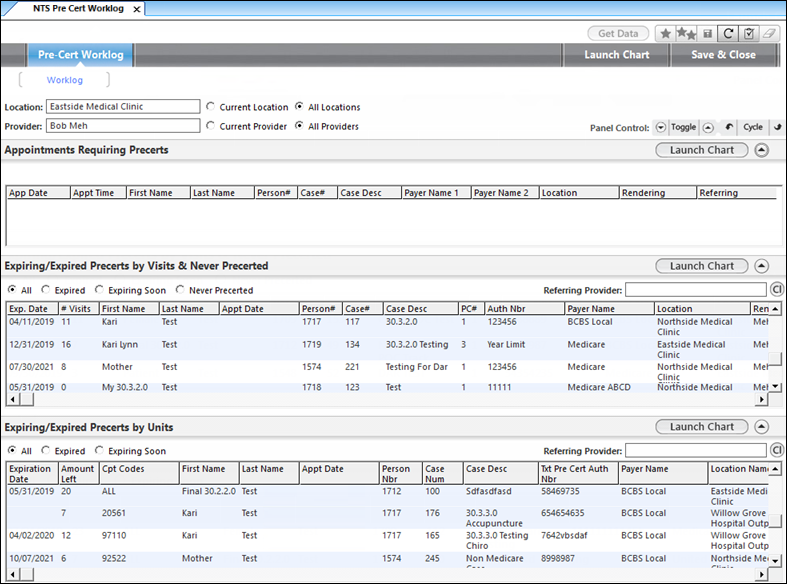787x584 pixels.
Task: Select Expired radio in Precerts by Visits
Action: coord(46,289)
